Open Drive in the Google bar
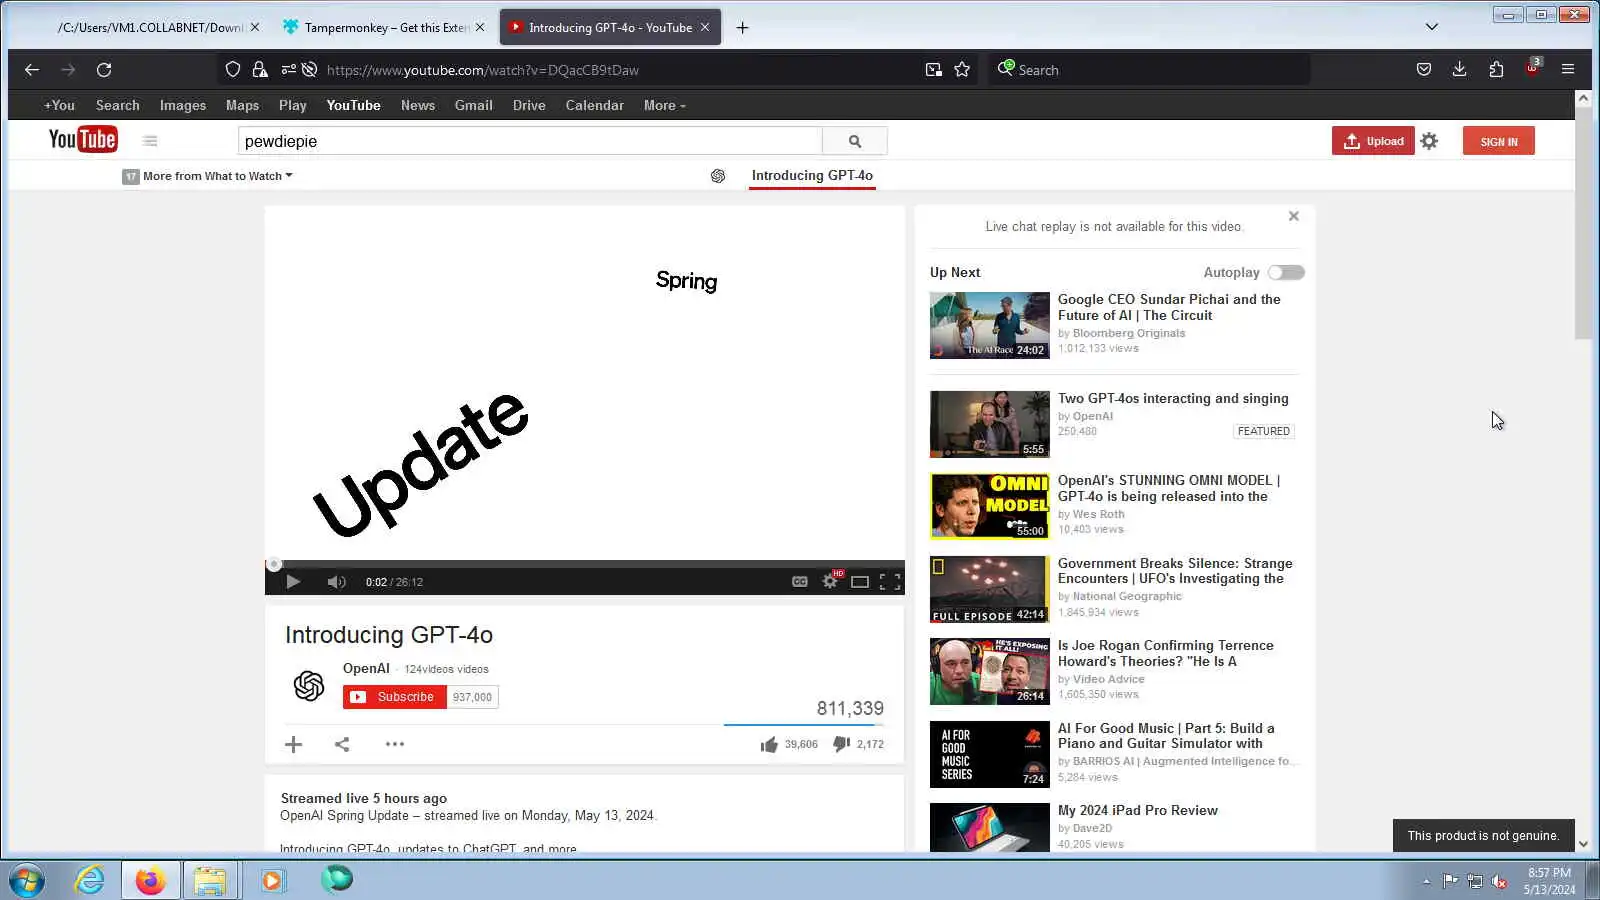Viewport: 1600px width, 900px height. click(x=529, y=105)
